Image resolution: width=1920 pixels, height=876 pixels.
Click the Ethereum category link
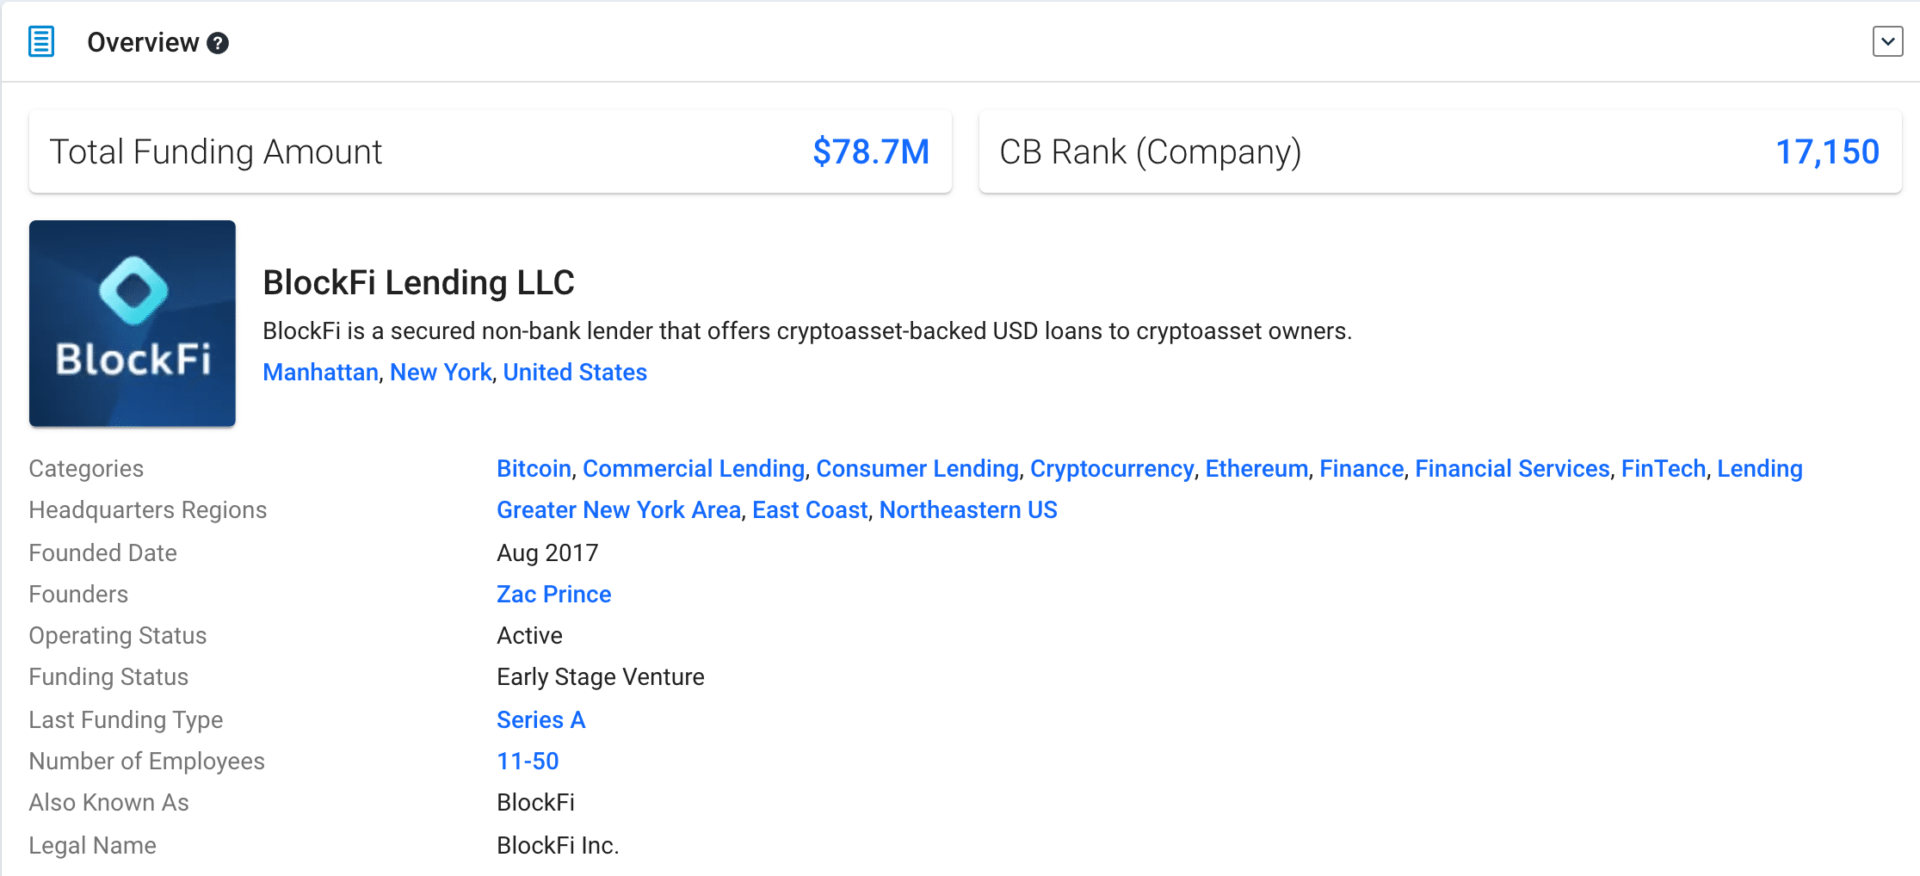1256,468
